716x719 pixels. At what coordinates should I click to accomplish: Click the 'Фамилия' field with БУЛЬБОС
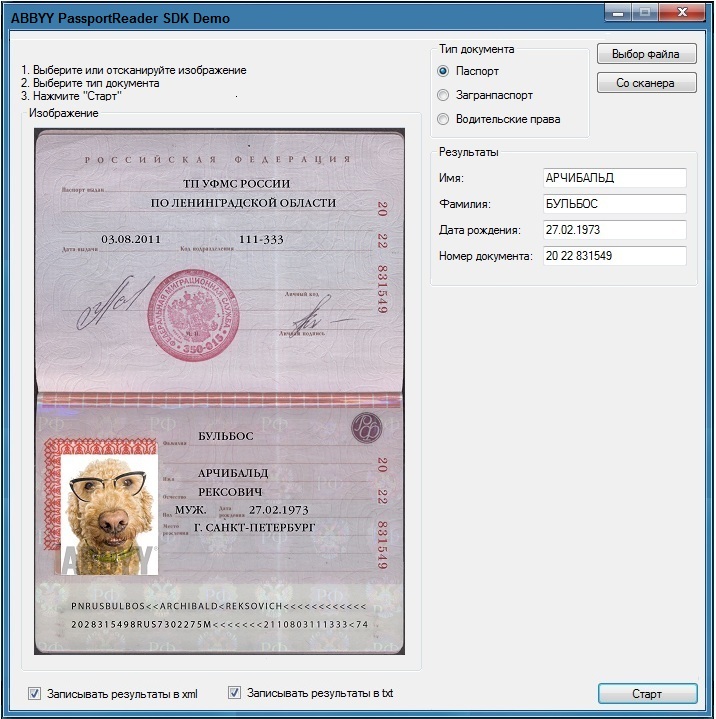tap(615, 204)
